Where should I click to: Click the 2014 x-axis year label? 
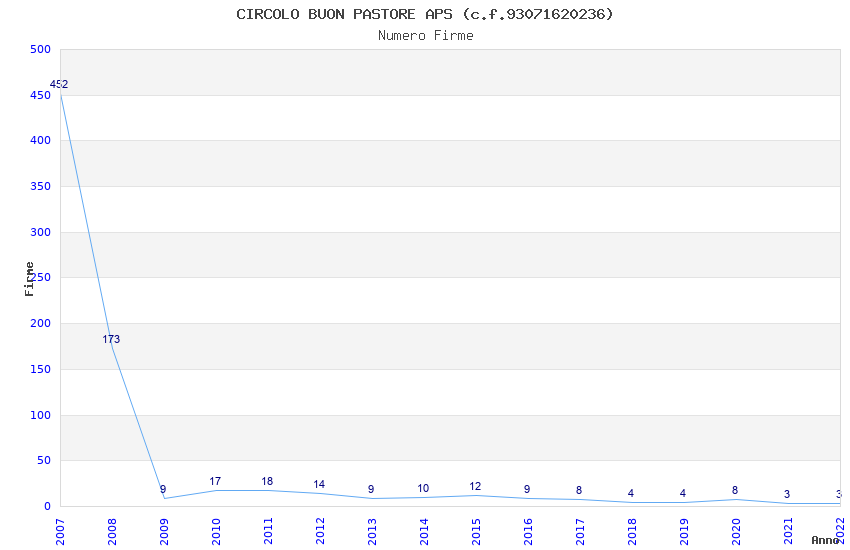pyautogui.click(x=424, y=532)
